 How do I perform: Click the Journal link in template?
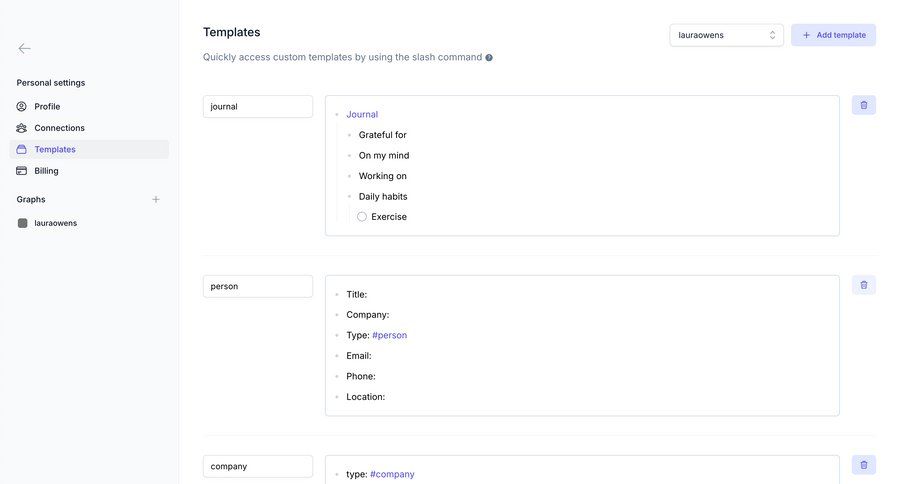[x=362, y=114]
